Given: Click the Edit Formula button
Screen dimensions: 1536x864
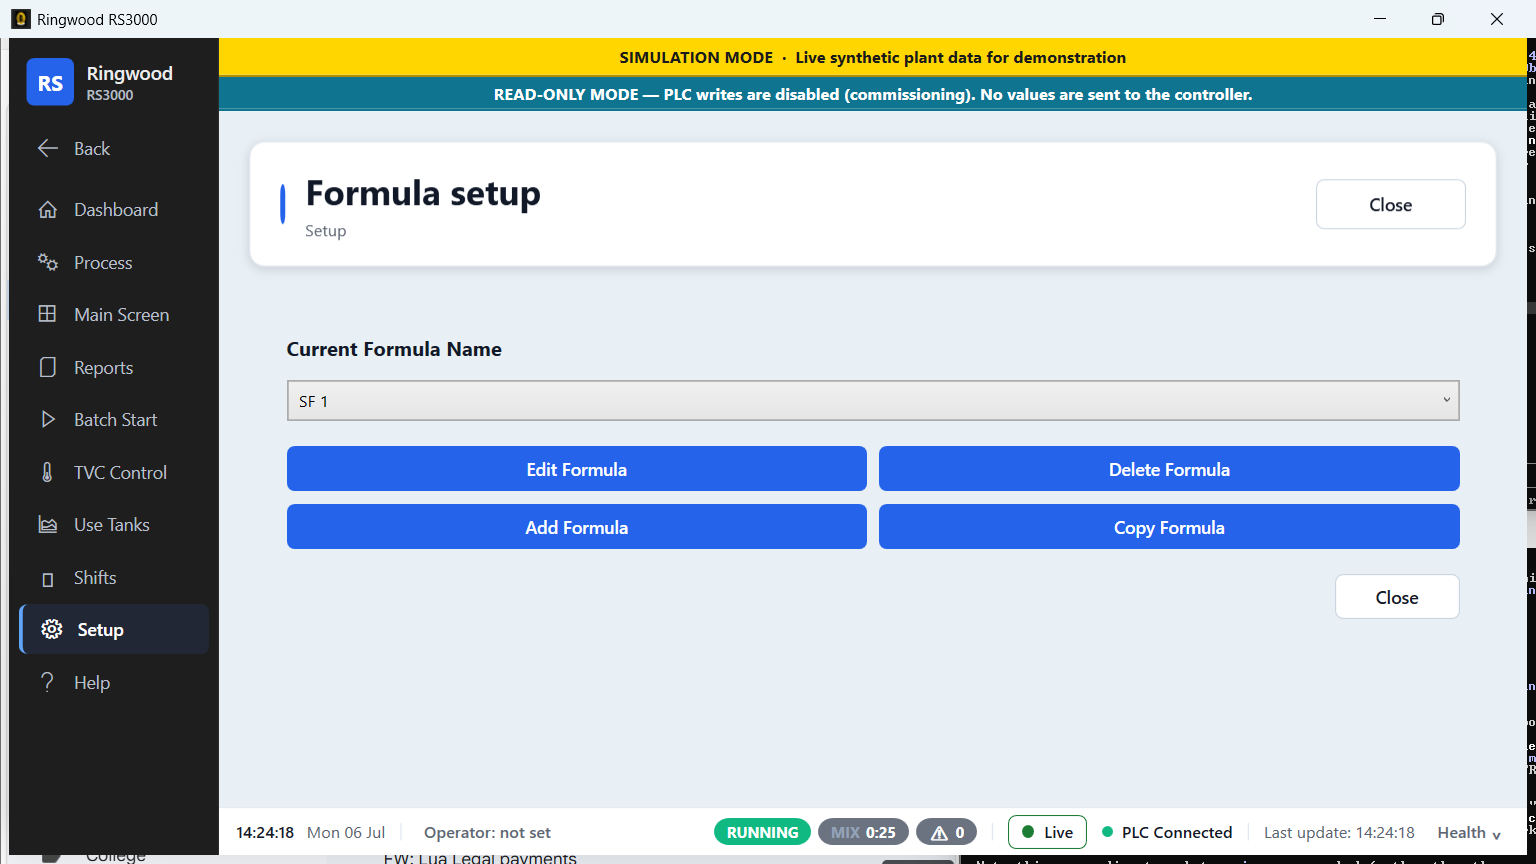Looking at the screenshot, I should [577, 469].
